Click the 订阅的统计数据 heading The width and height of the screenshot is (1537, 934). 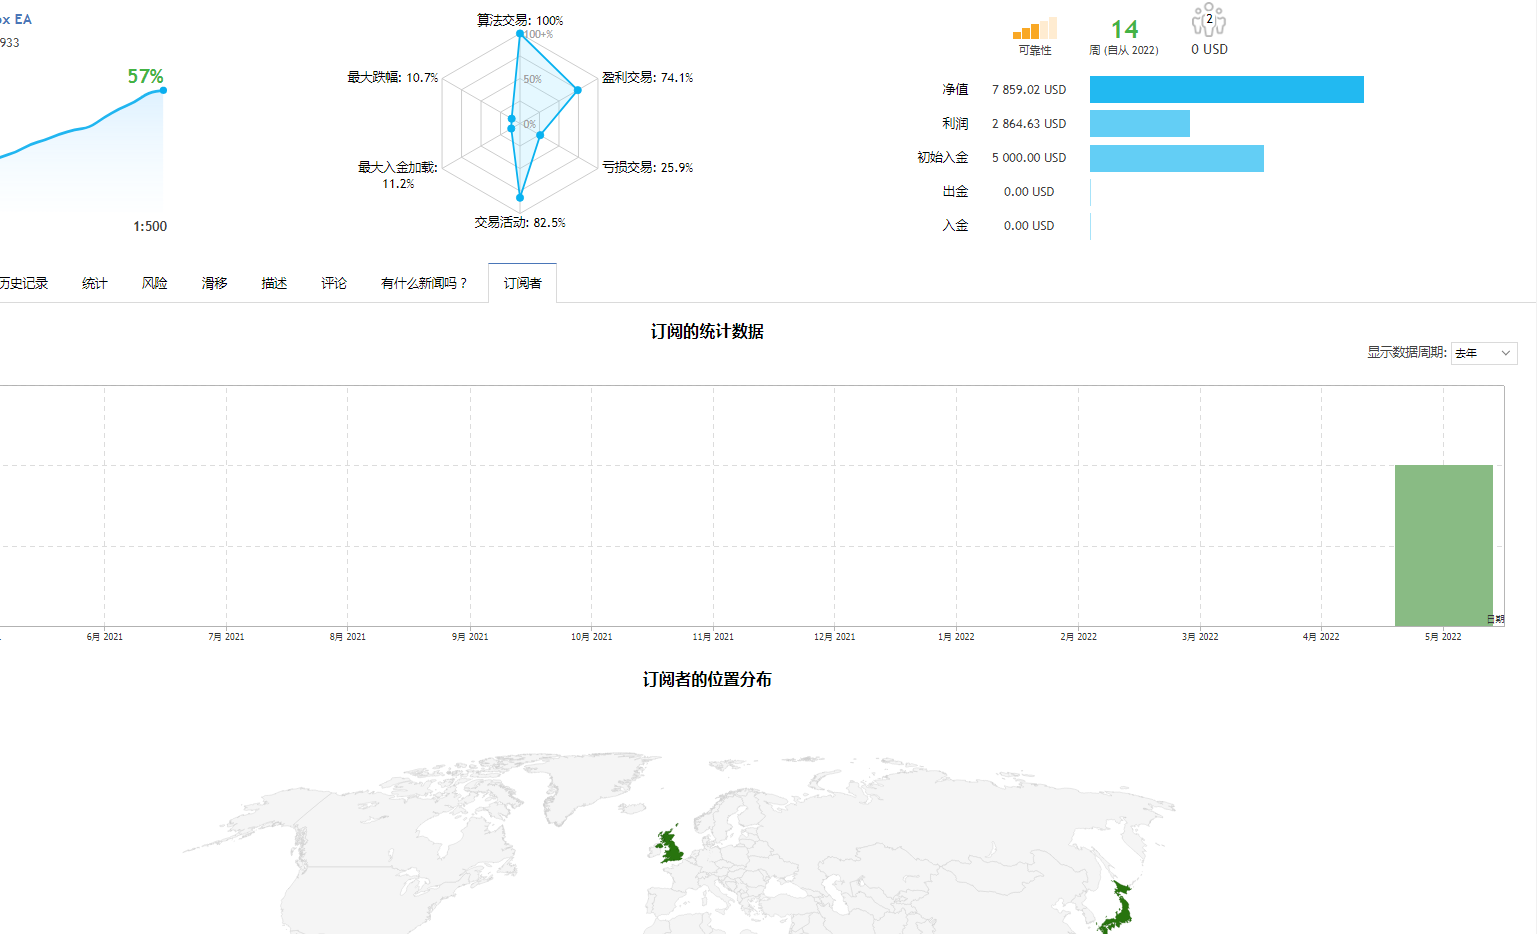pyautogui.click(x=707, y=331)
